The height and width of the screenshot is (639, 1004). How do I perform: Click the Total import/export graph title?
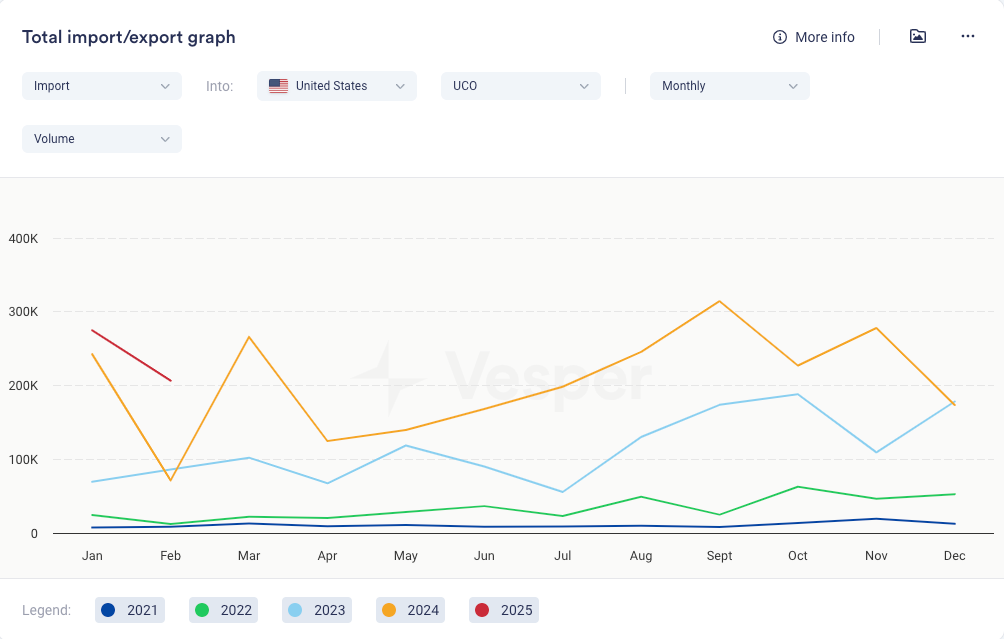pyautogui.click(x=129, y=38)
